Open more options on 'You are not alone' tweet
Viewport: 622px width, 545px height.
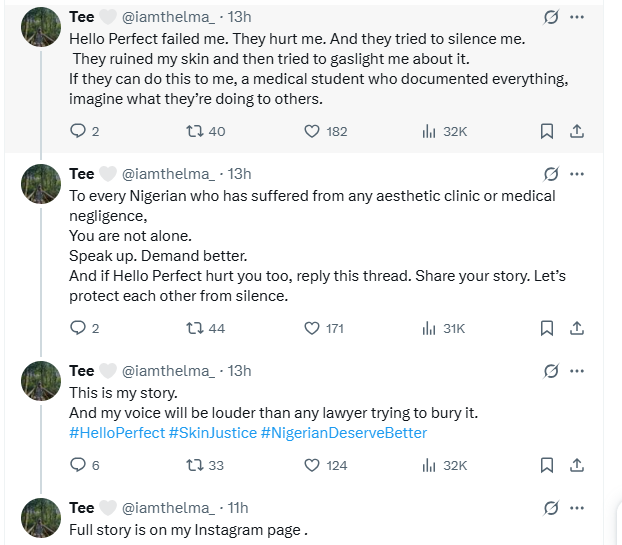click(x=577, y=174)
